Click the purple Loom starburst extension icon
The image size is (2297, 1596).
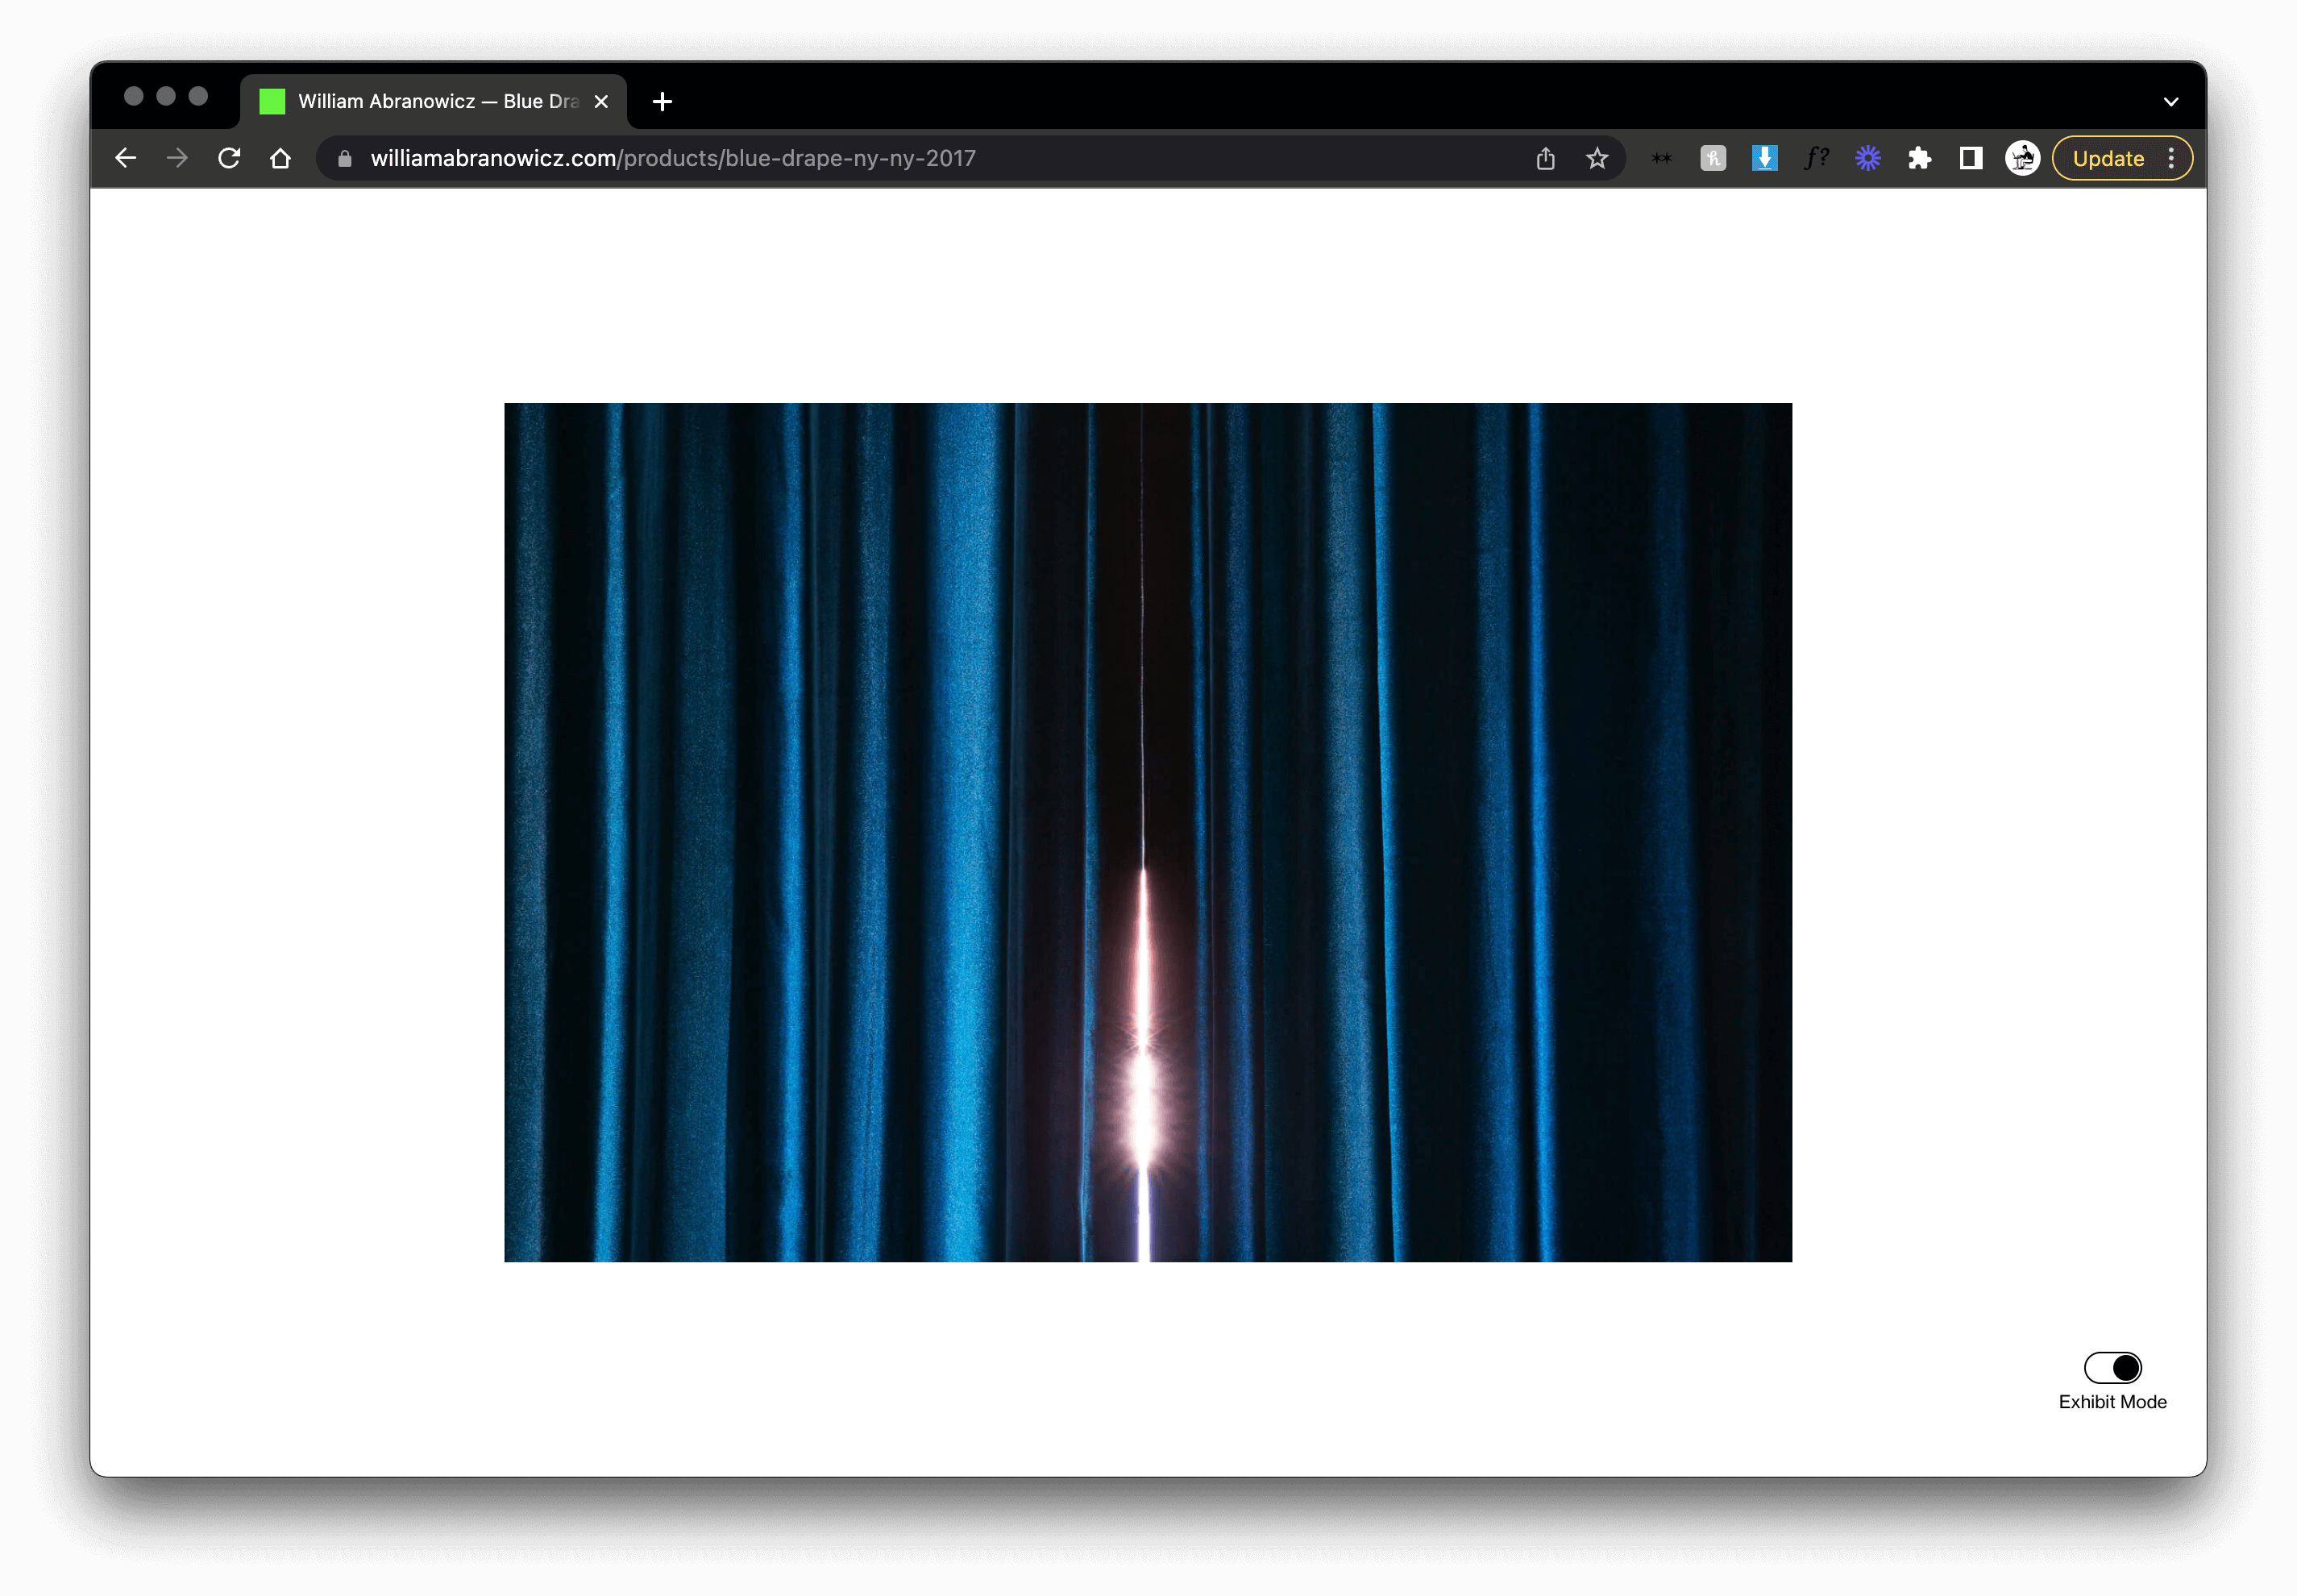[x=1867, y=158]
